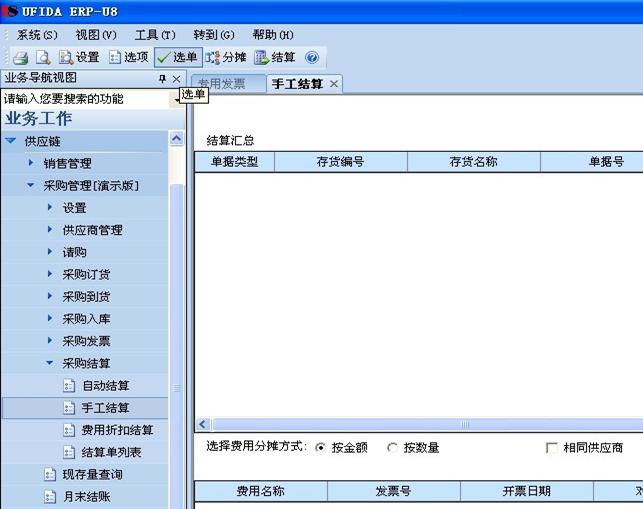643x509 pixels.
Task: Collapse the 供应链 tree node
Action: (x=11, y=141)
